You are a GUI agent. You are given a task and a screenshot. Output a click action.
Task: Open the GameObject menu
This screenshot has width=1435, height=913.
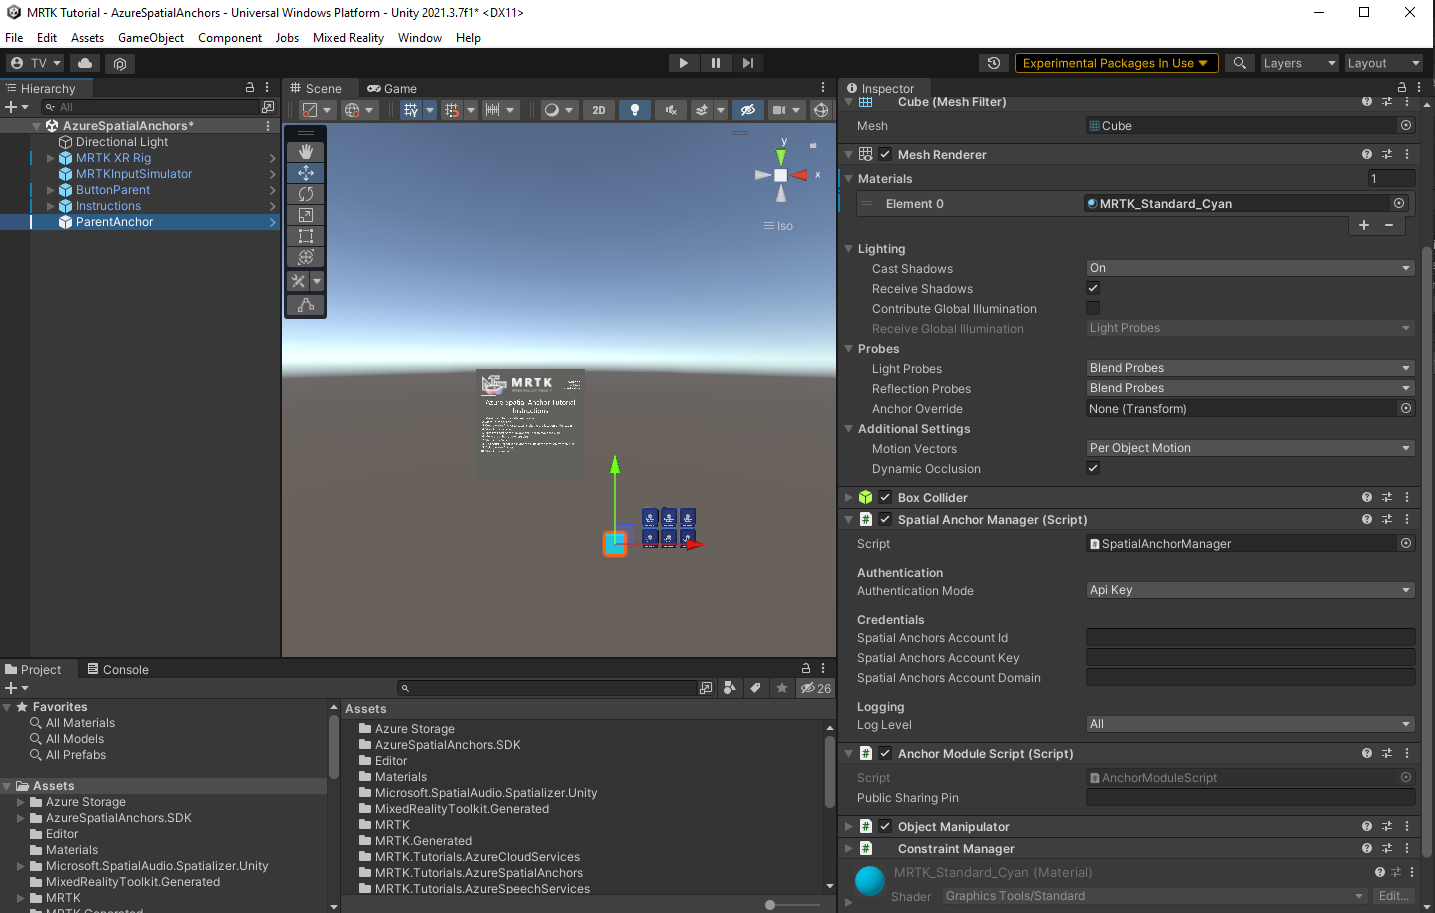tap(151, 38)
